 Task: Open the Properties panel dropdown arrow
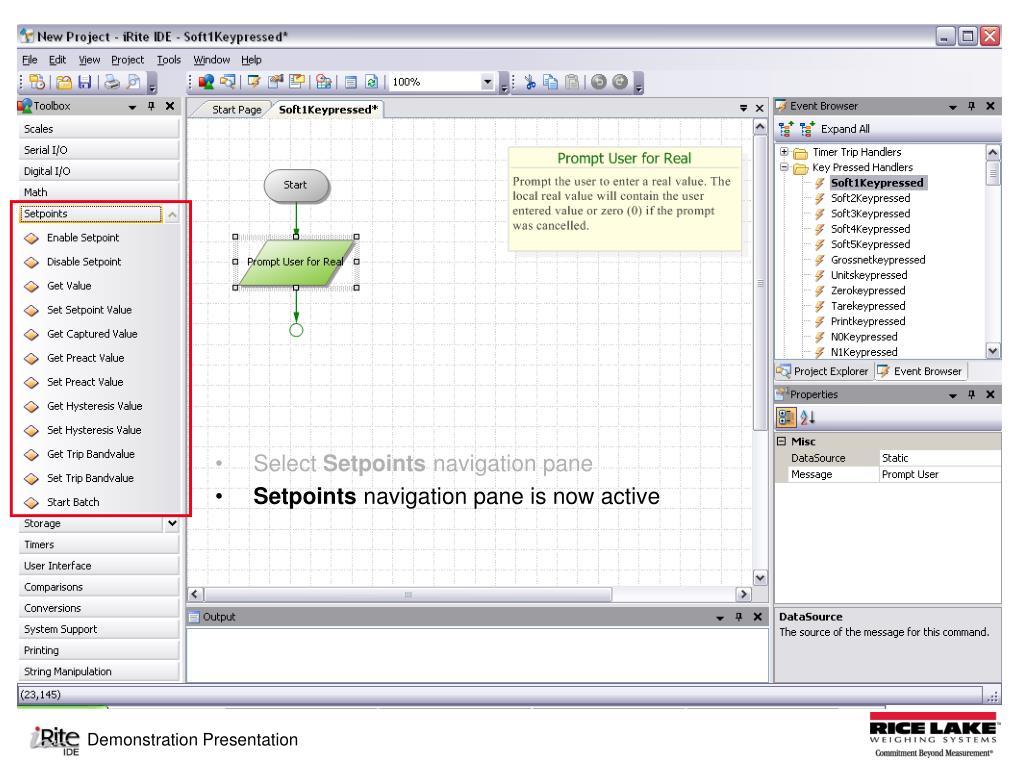coord(953,395)
